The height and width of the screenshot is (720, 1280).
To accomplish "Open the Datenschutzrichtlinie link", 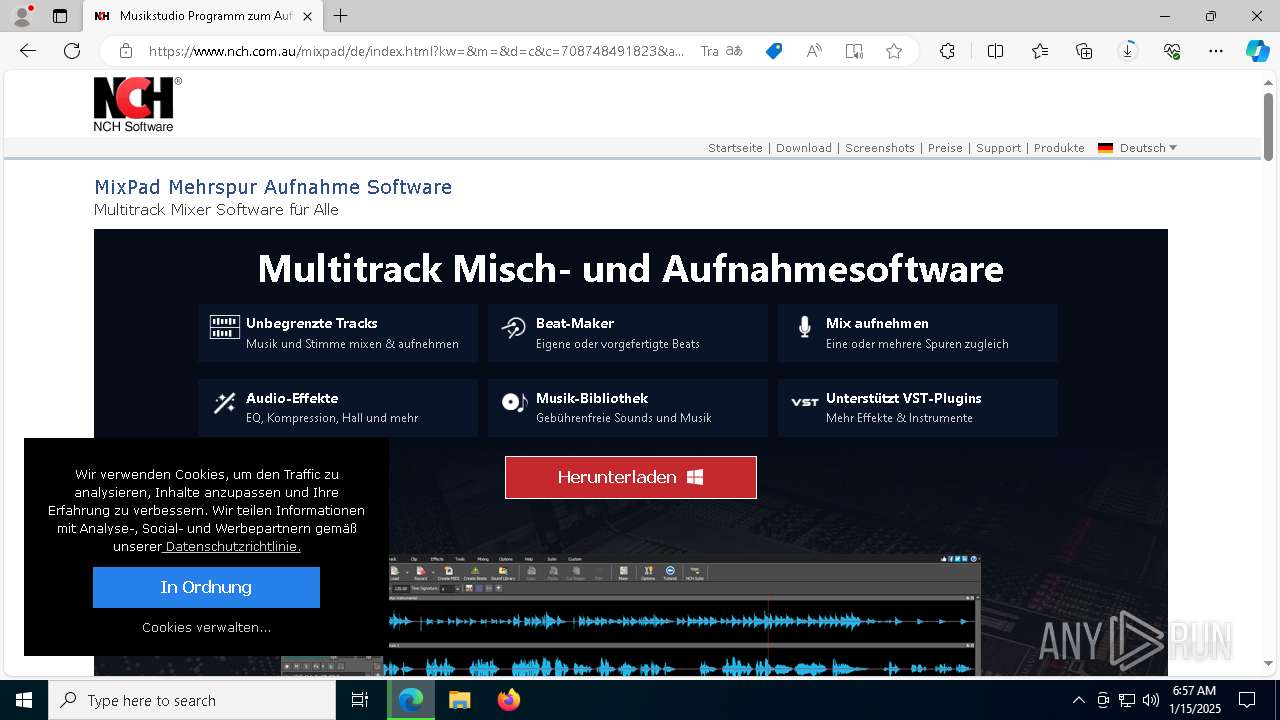I will click(x=232, y=547).
